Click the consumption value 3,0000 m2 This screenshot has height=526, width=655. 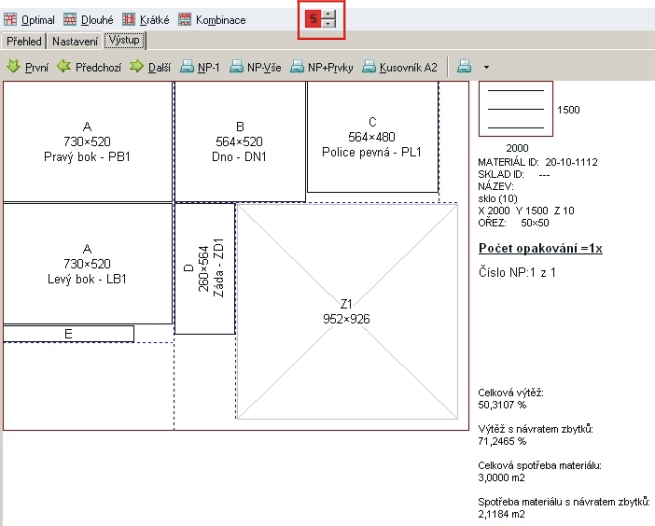[501, 478]
